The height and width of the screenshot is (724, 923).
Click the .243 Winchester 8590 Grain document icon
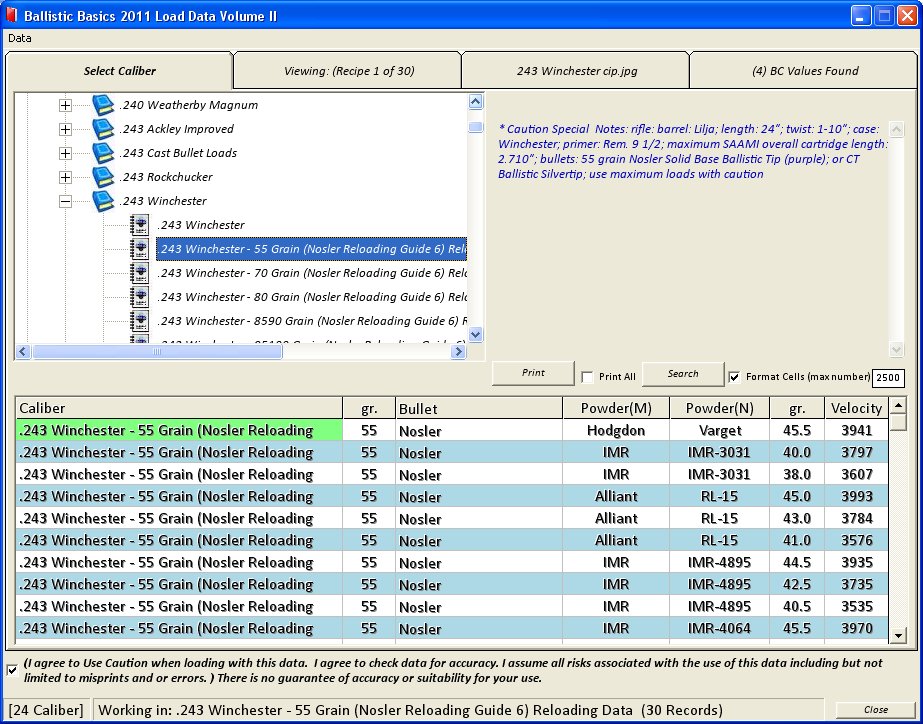coord(140,321)
